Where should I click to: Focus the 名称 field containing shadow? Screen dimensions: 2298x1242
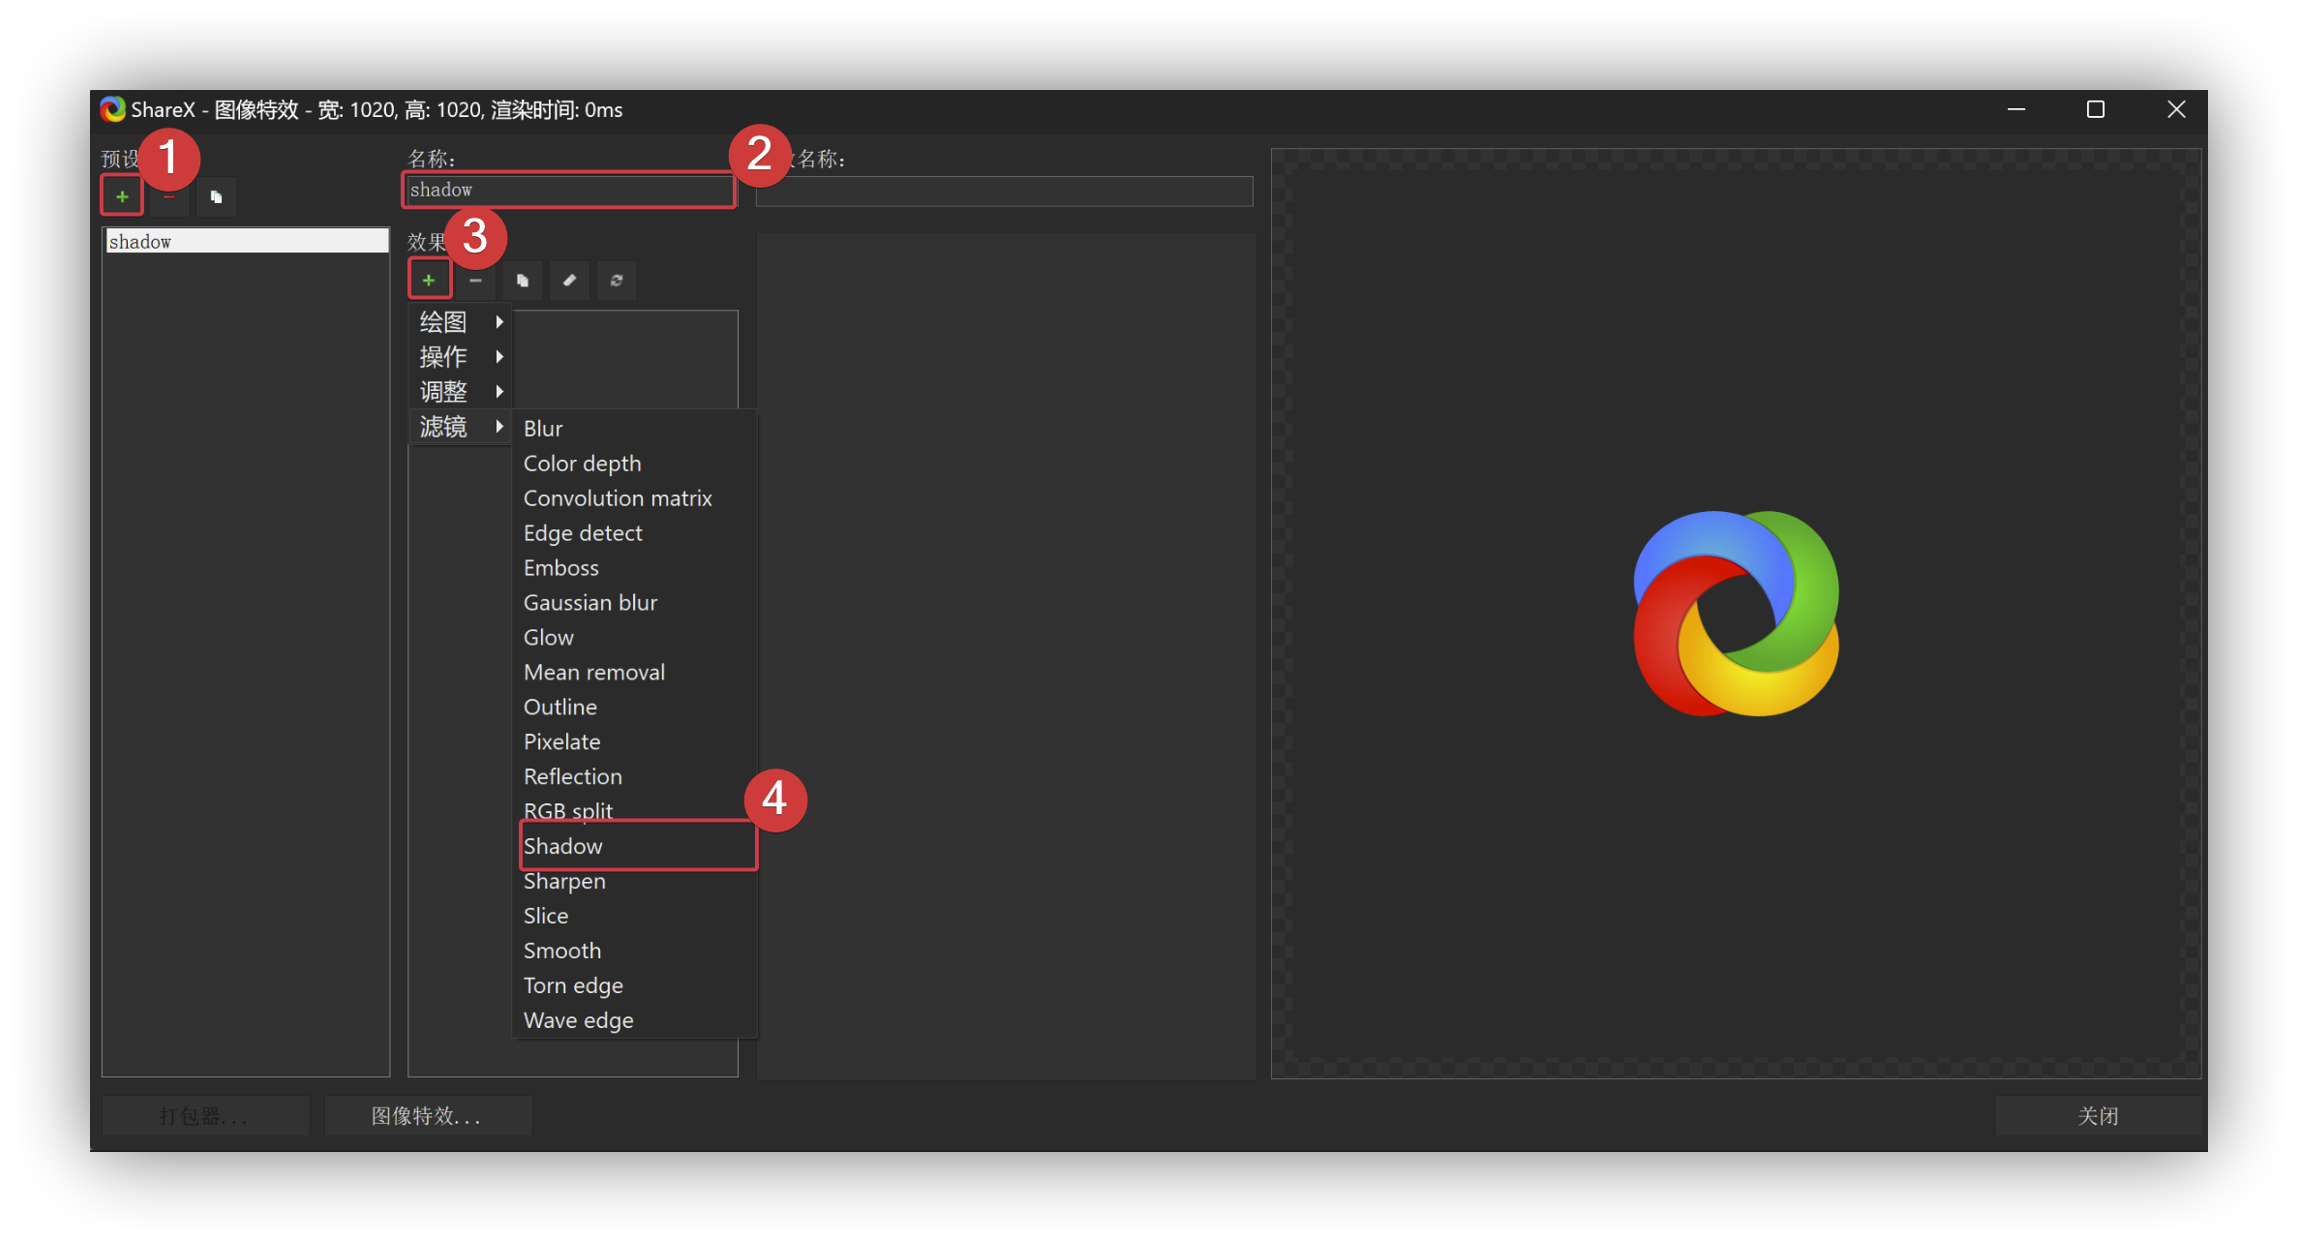[x=568, y=190]
